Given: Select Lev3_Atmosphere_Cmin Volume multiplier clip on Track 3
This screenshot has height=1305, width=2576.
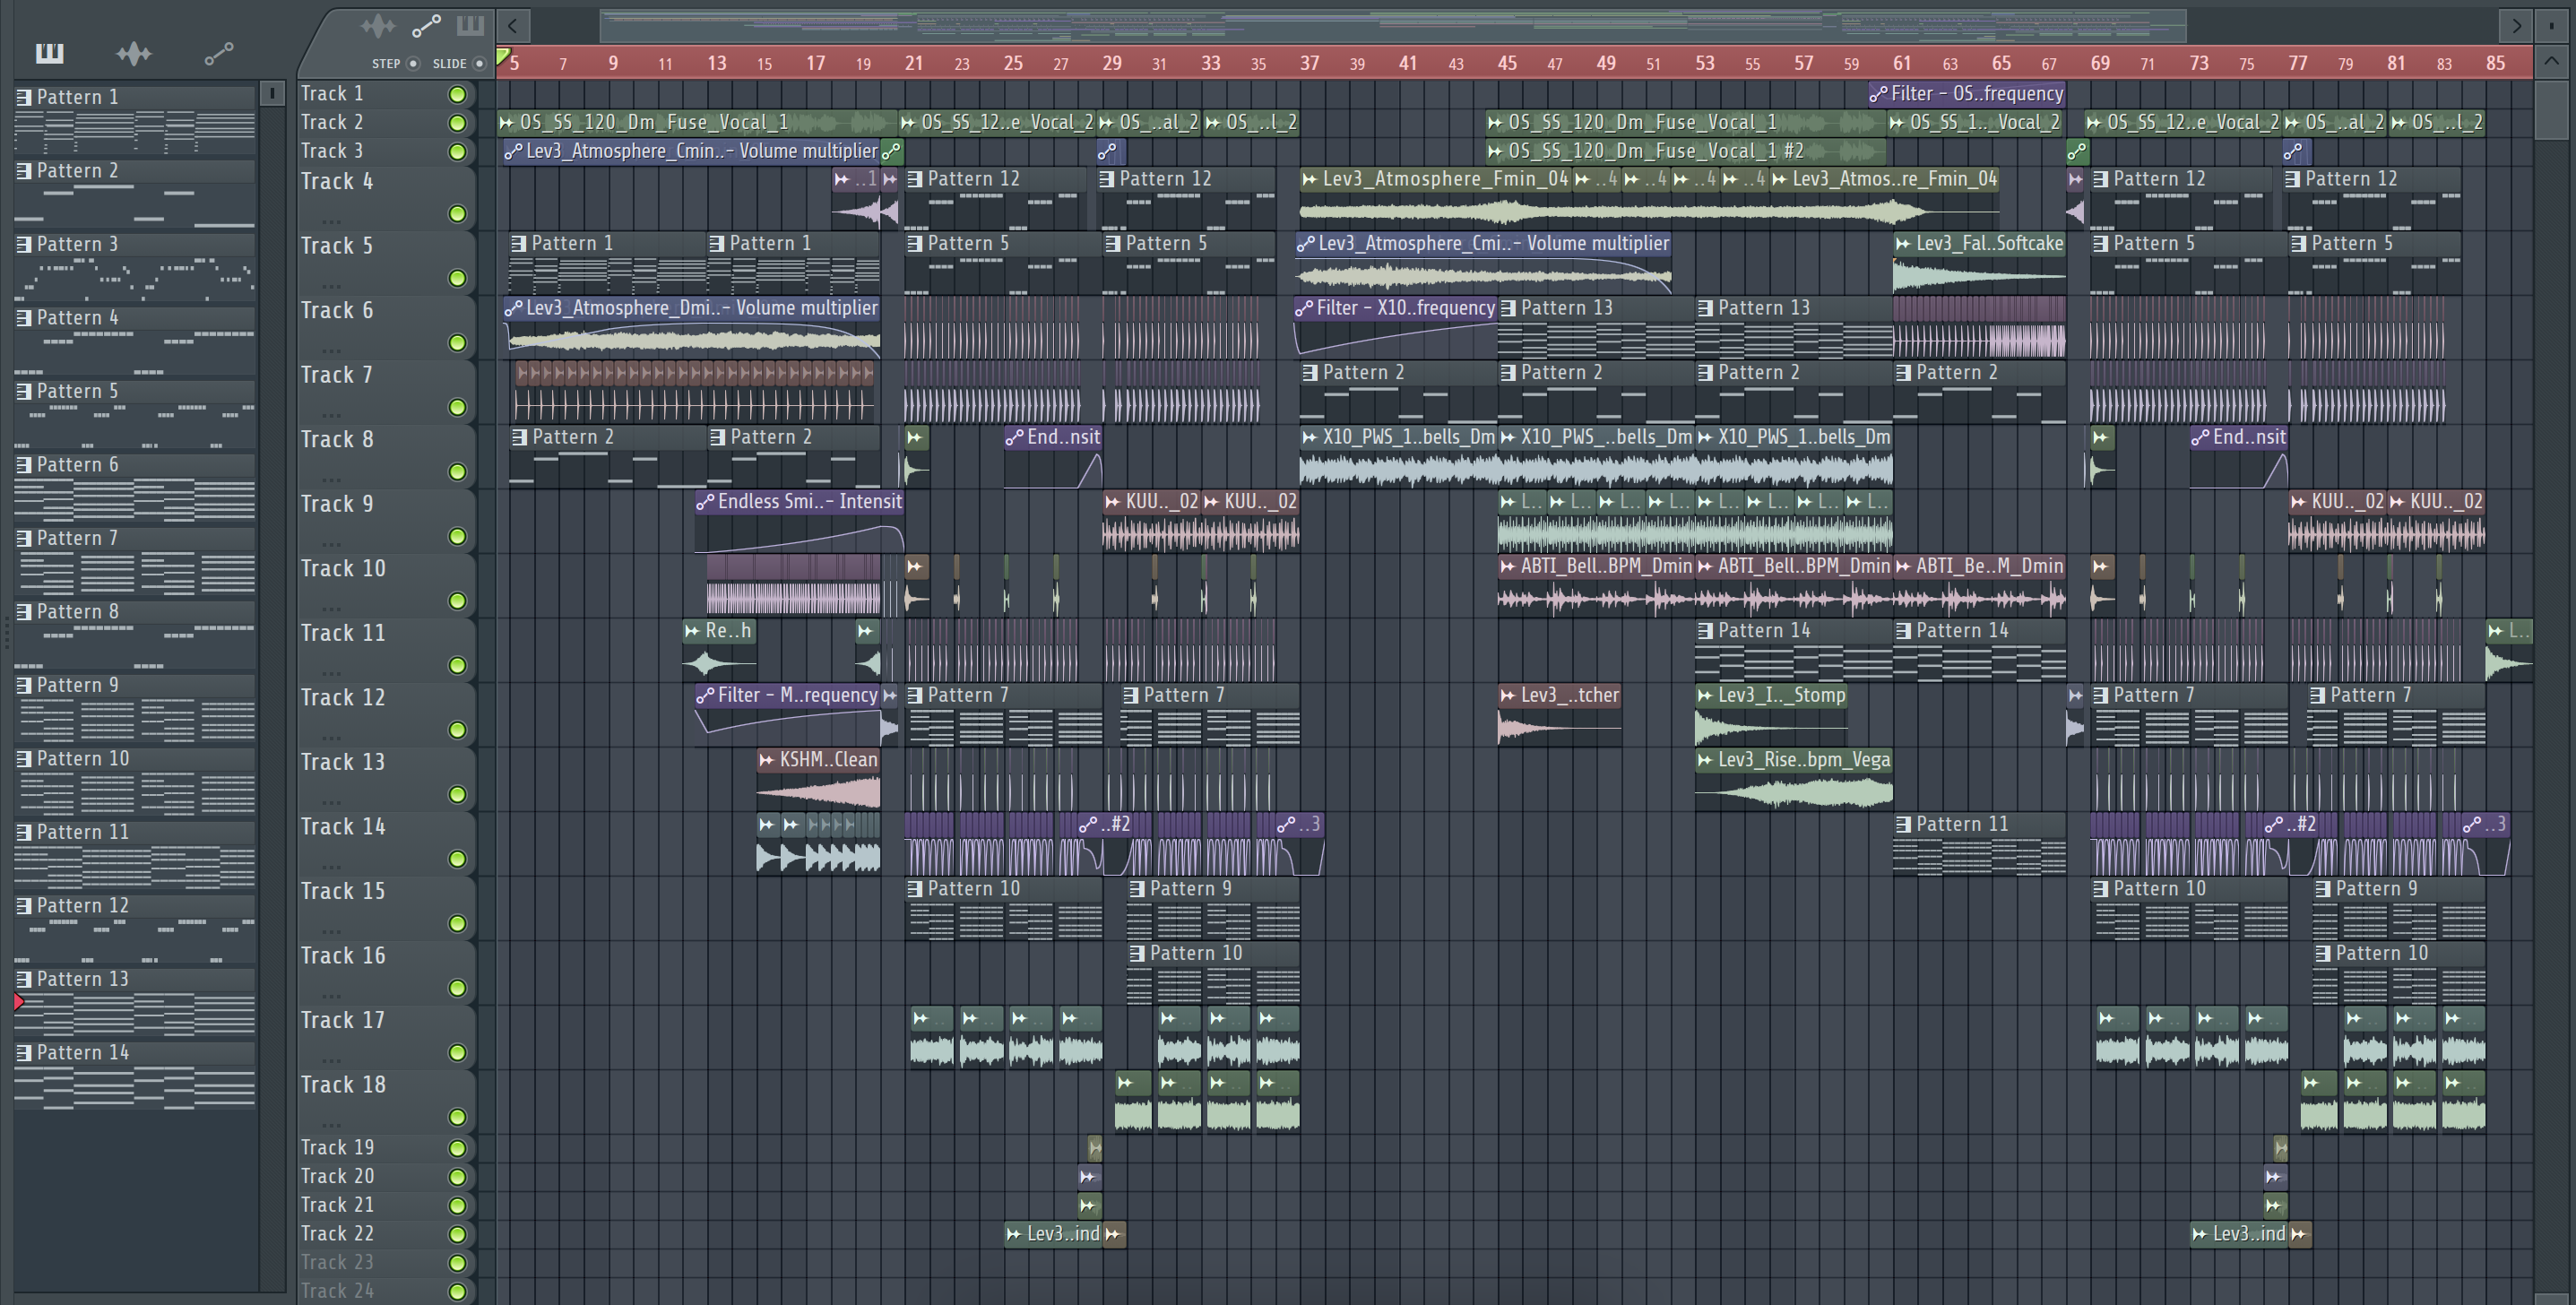Looking at the screenshot, I should (x=691, y=151).
